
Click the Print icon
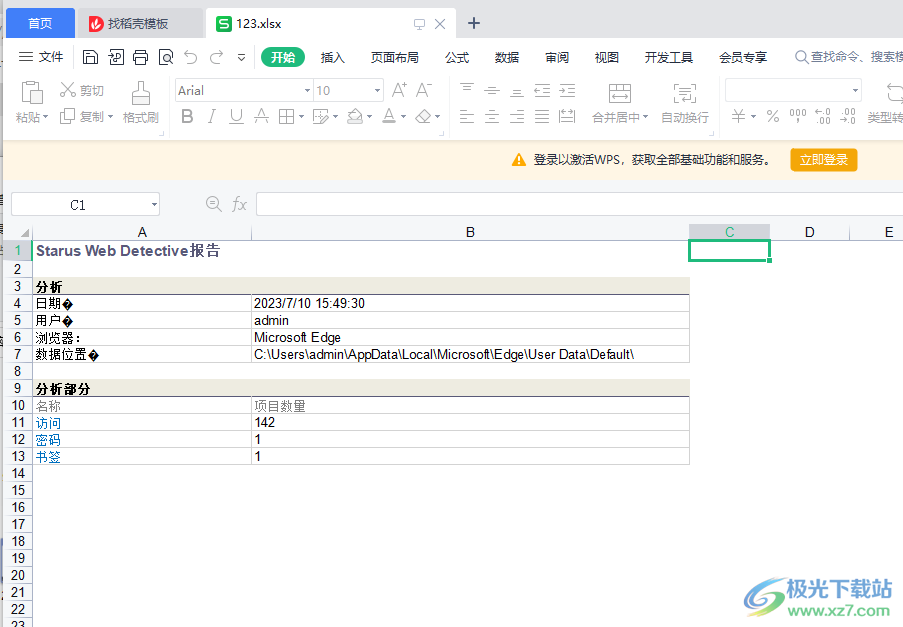[141, 57]
